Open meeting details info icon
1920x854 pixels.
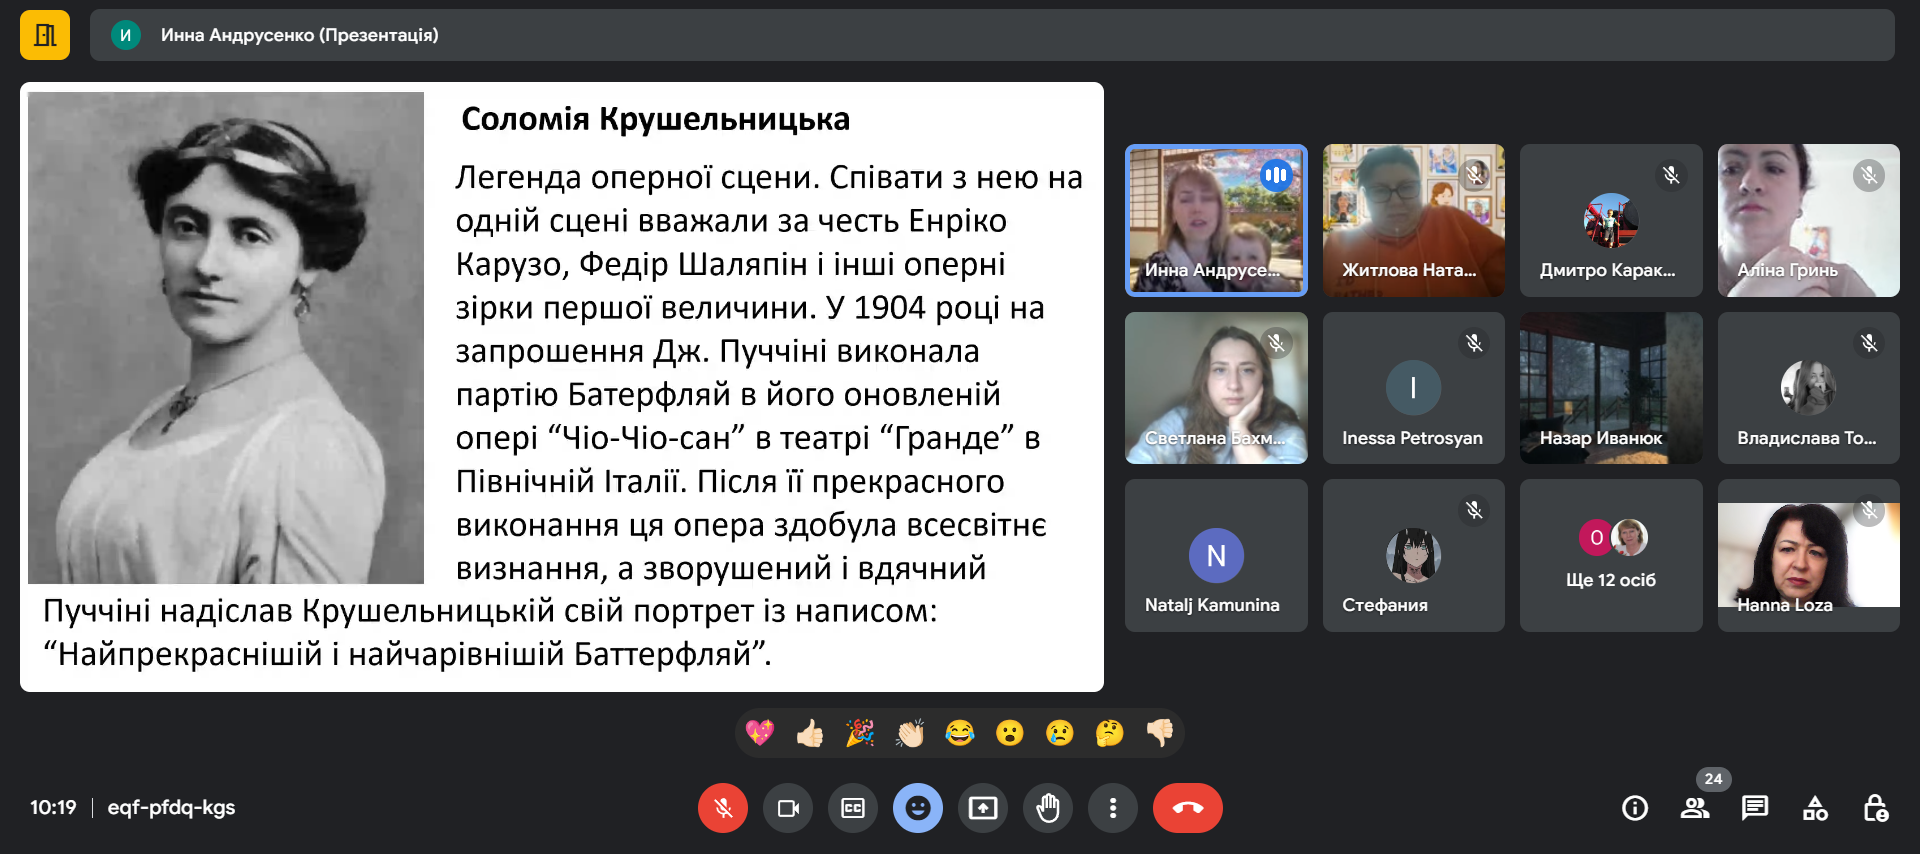point(1635,808)
